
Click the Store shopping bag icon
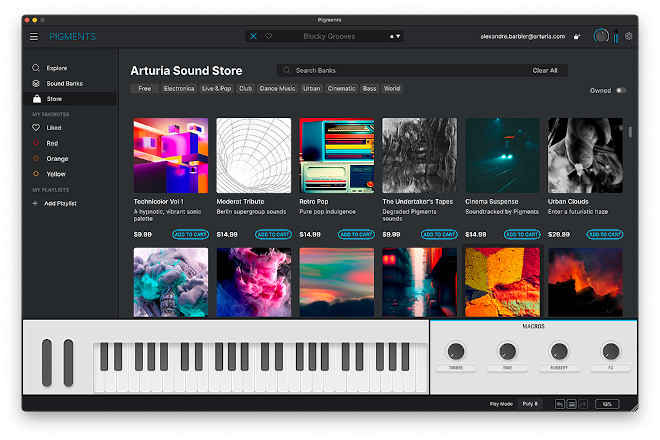tap(37, 99)
